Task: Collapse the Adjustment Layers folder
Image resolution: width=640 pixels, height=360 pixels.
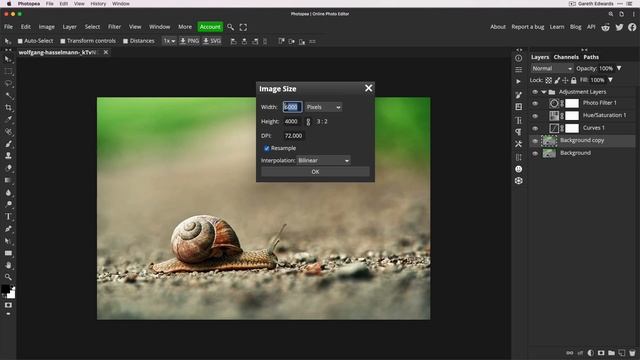Action: click(544, 92)
